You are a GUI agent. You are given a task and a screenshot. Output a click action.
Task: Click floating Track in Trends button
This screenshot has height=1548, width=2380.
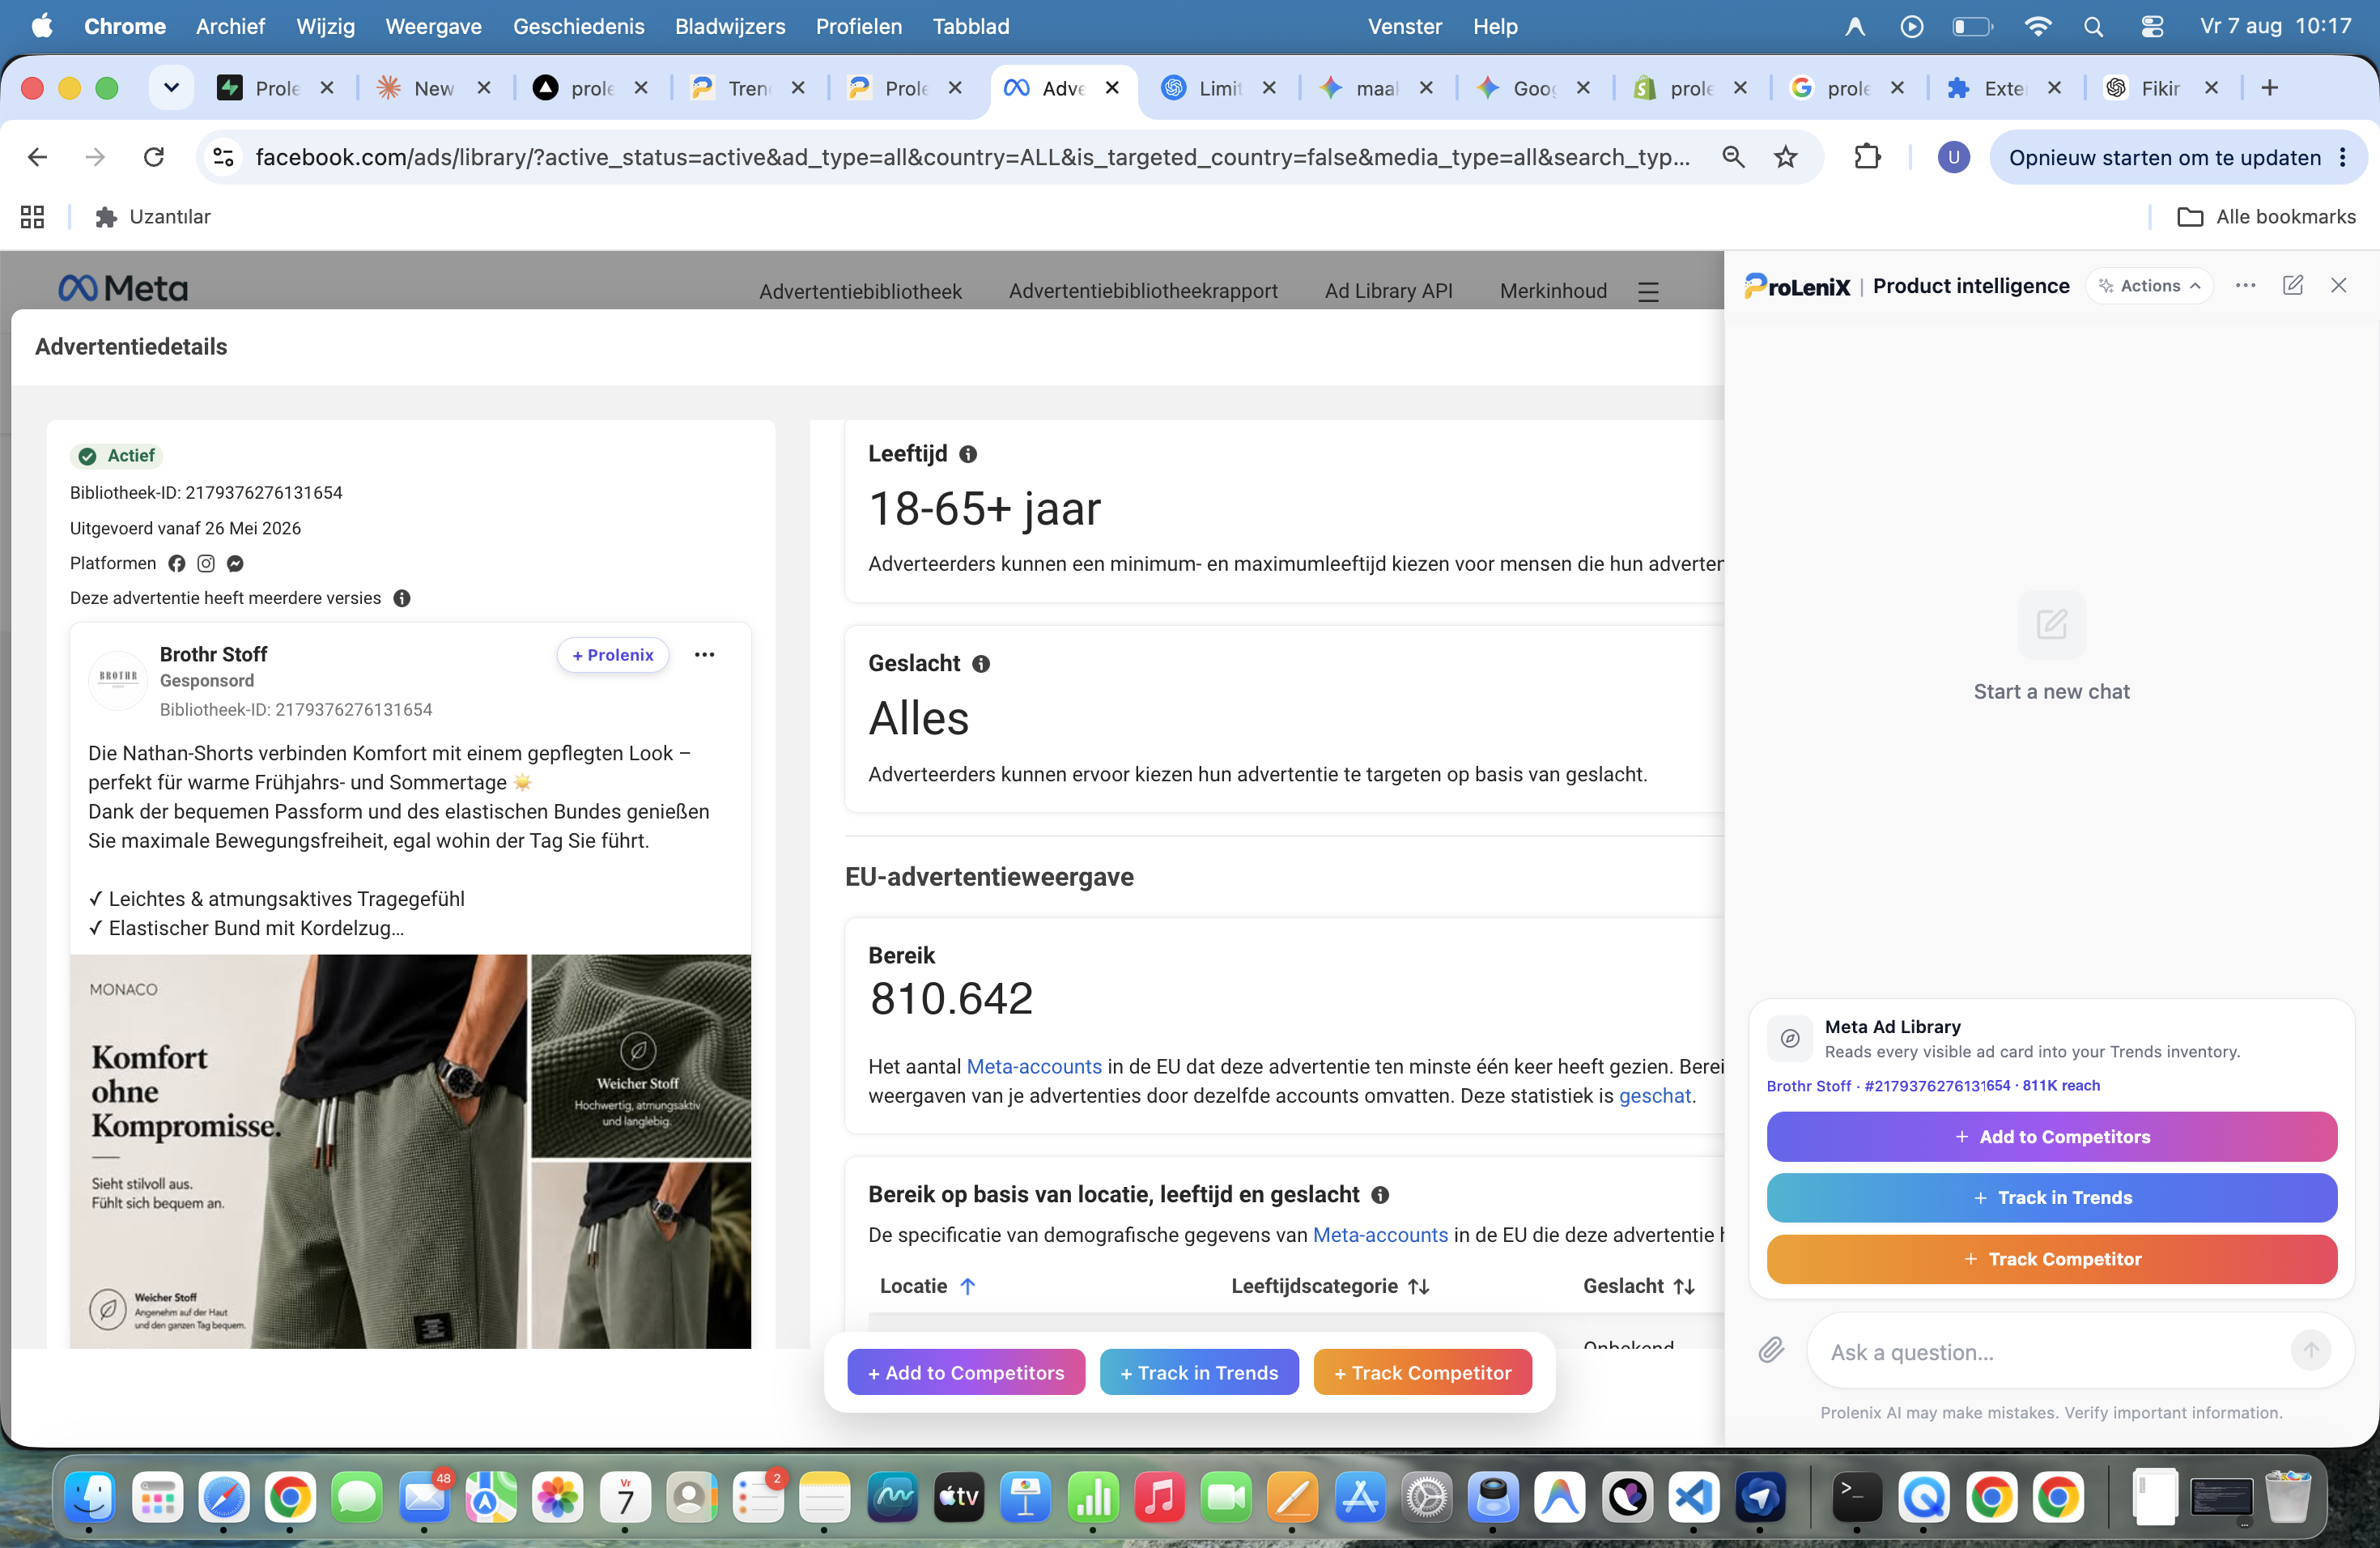(x=1199, y=1373)
